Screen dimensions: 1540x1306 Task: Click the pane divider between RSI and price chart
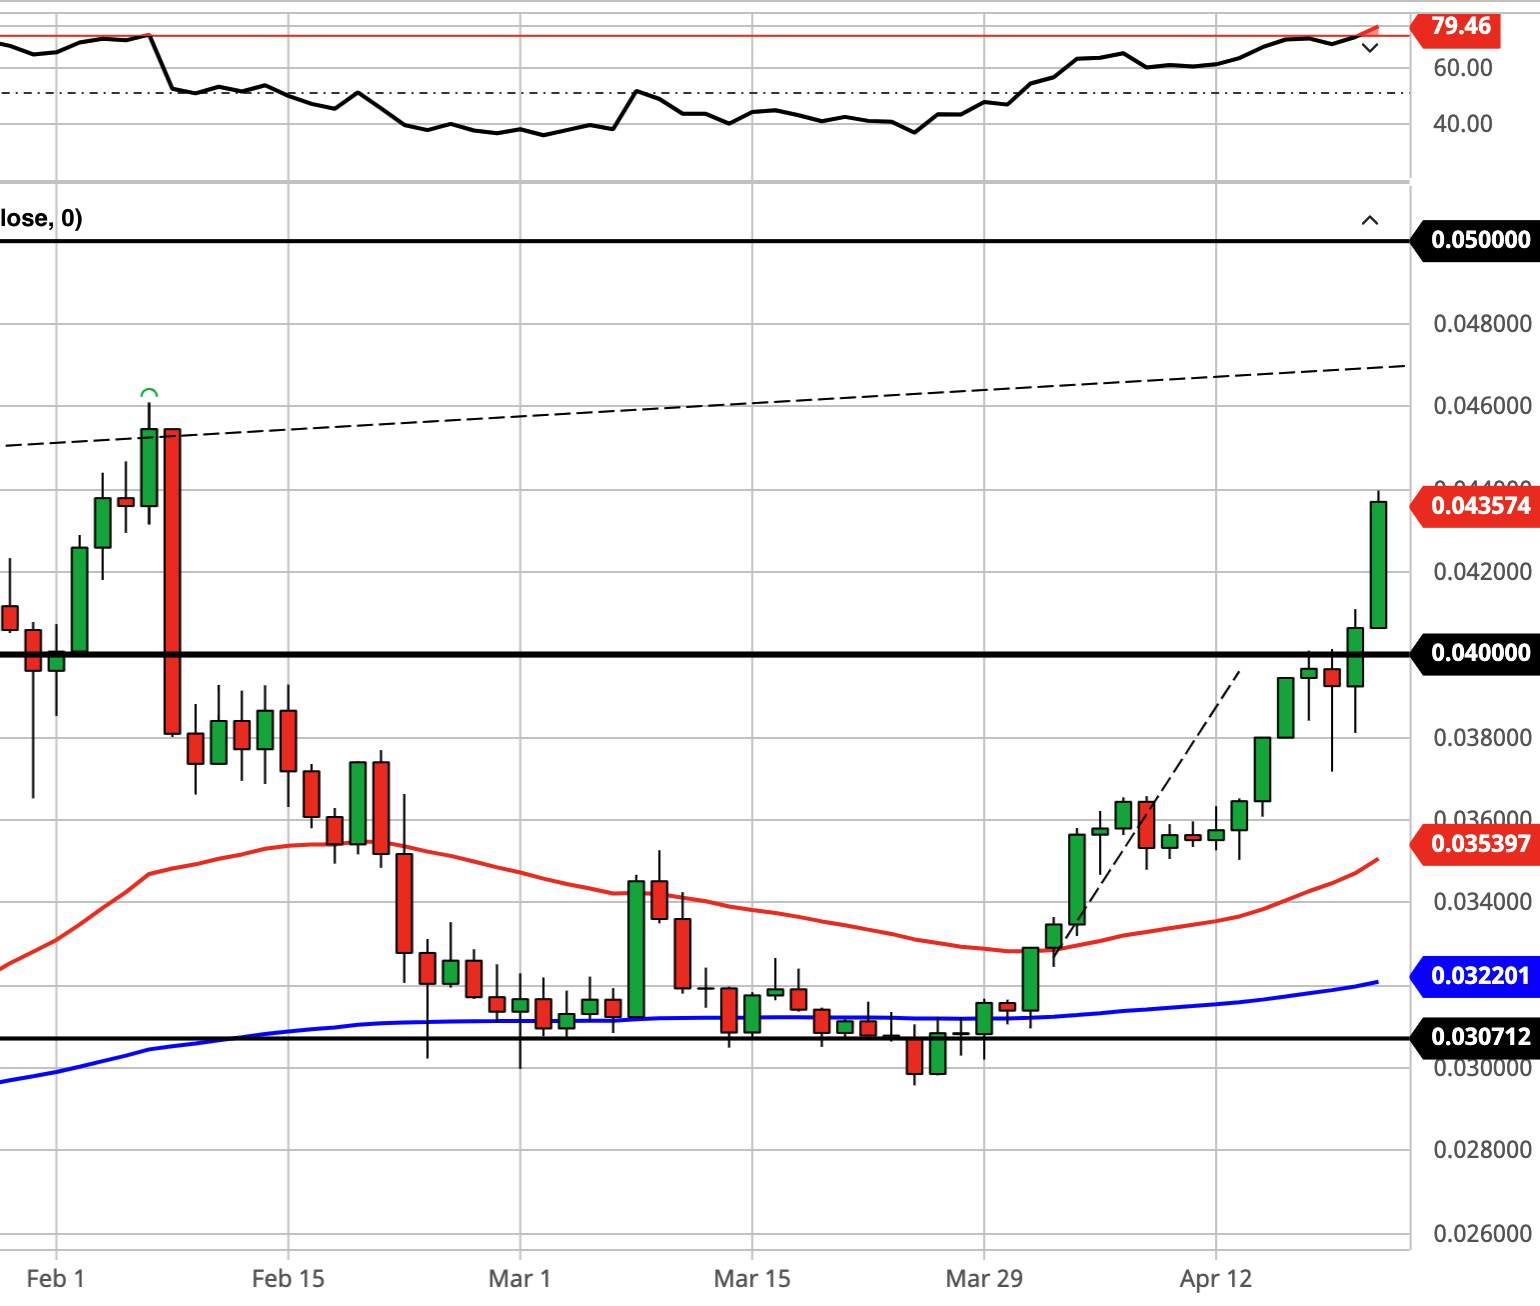click(x=705, y=182)
